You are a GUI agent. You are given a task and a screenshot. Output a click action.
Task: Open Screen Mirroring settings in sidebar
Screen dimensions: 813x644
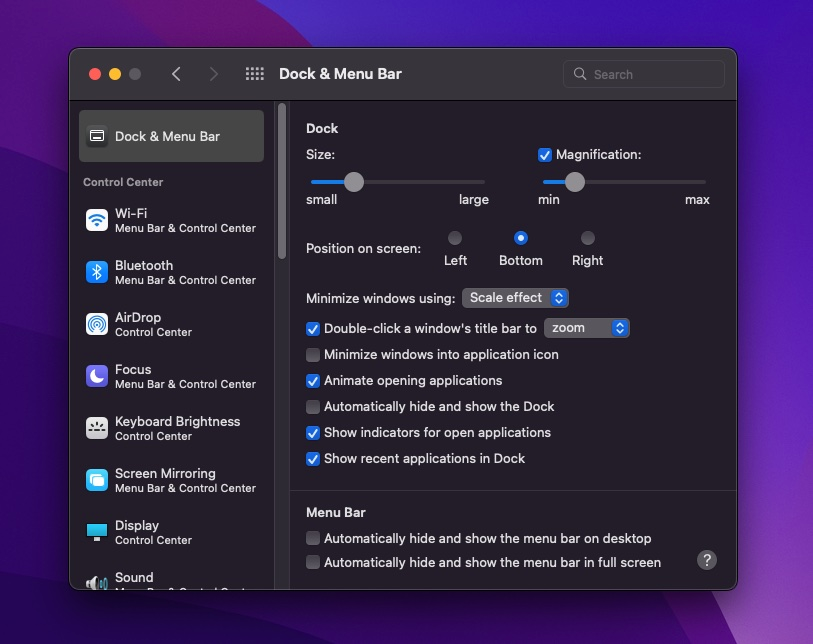tap(171, 480)
